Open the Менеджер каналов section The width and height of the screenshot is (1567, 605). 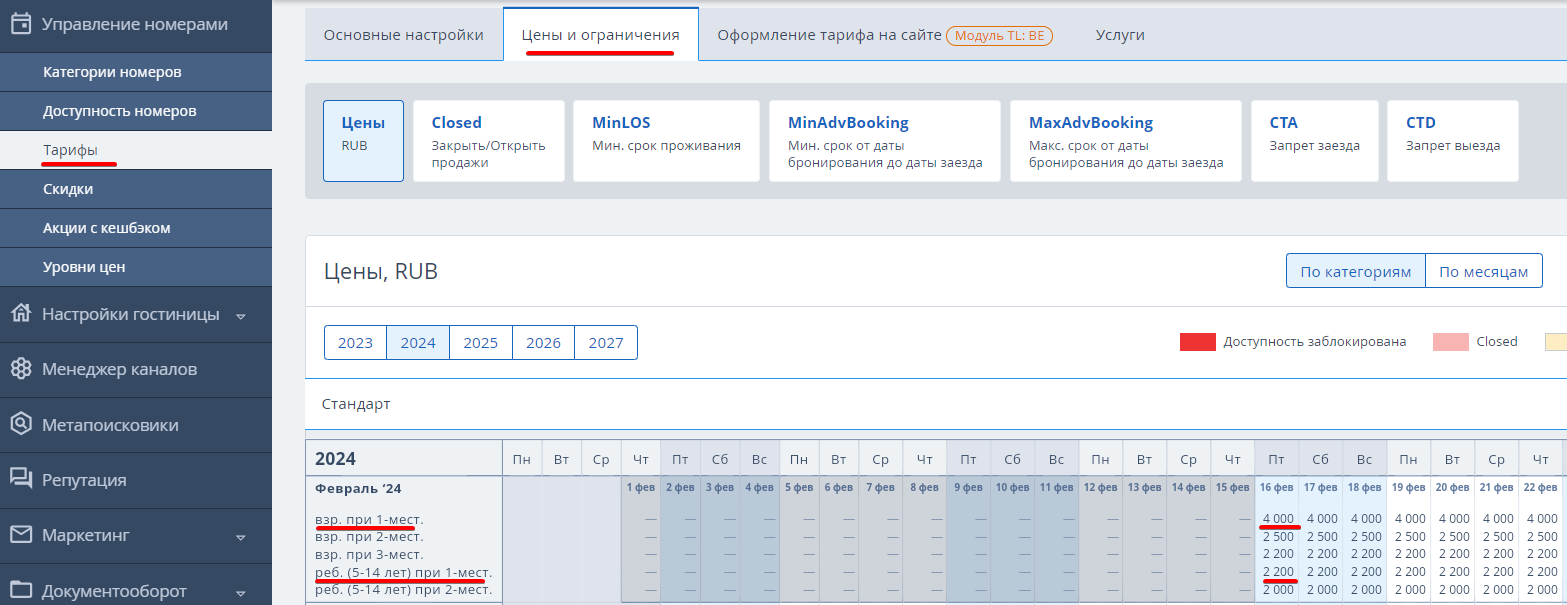(x=136, y=369)
